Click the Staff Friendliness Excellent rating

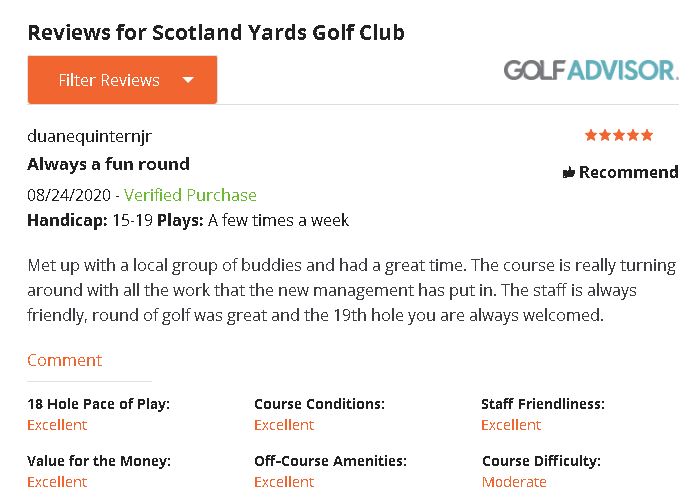click(x=511, y=425)
